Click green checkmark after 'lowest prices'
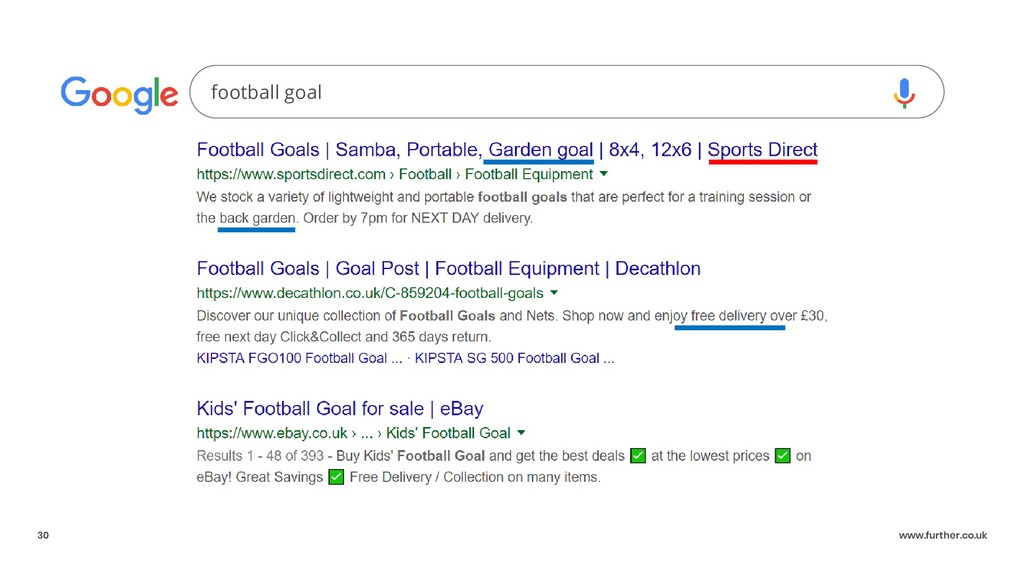 [x=782, y=455]
